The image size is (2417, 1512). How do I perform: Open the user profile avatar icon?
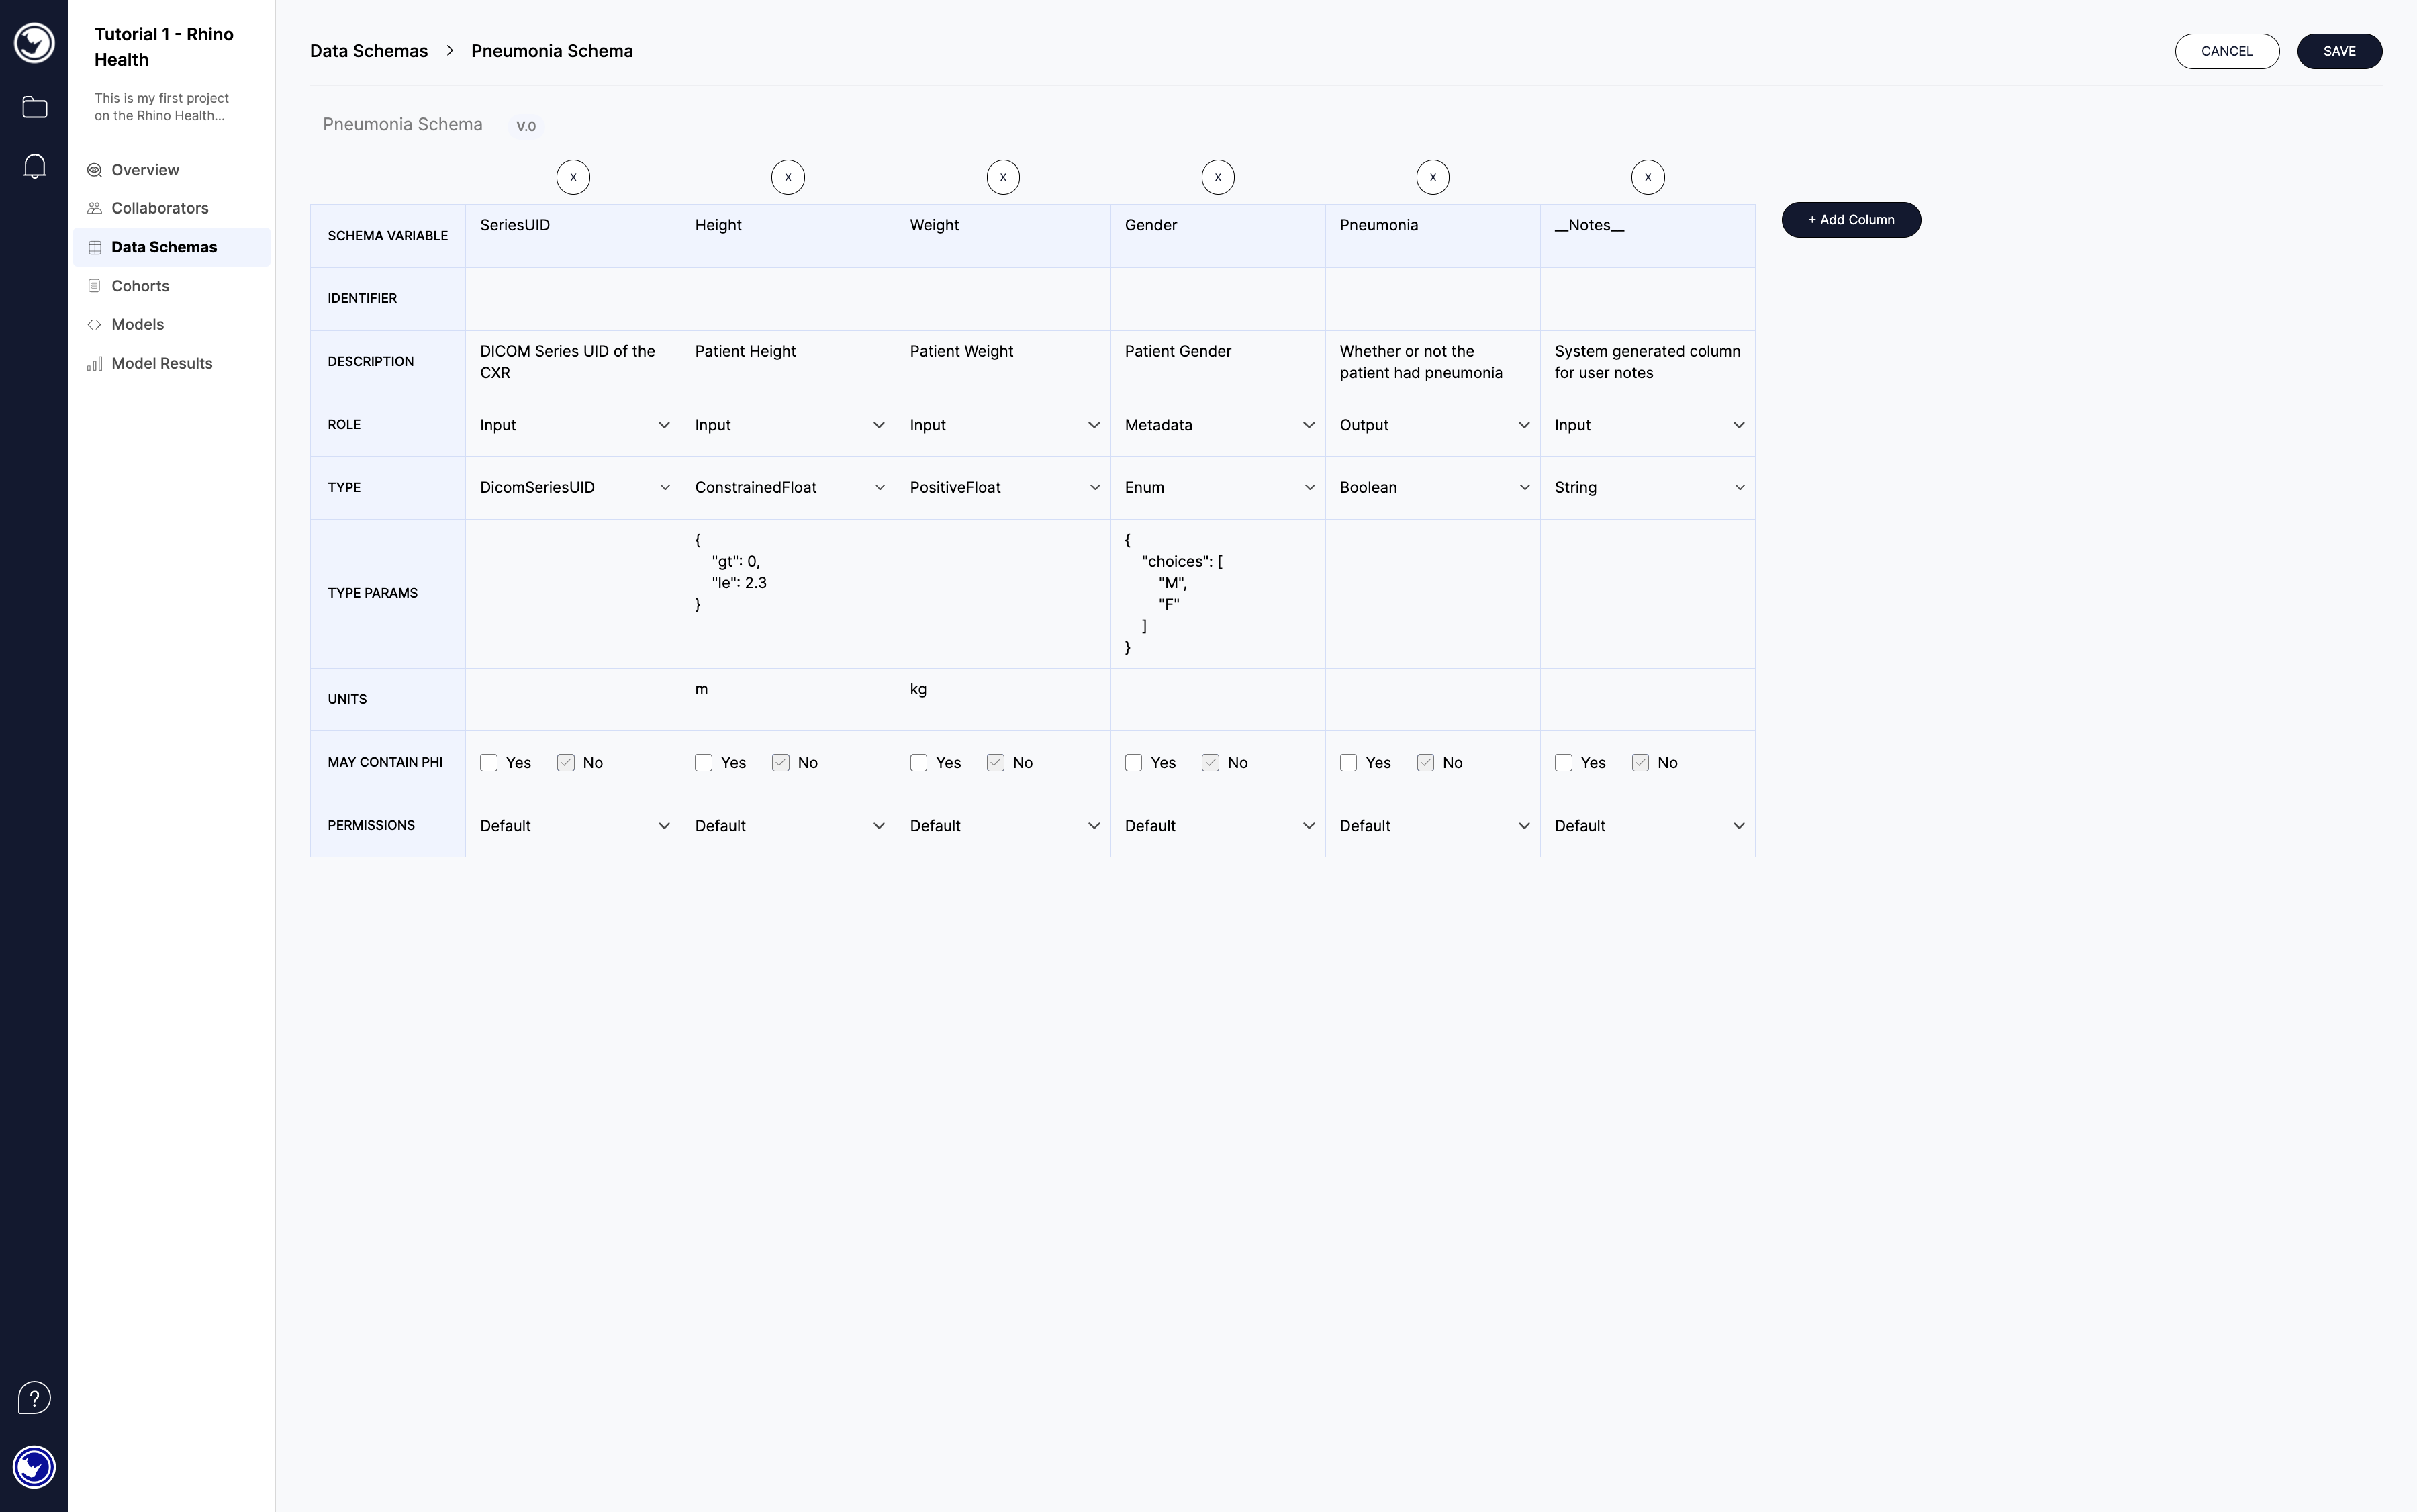[x=34, y=1467]
